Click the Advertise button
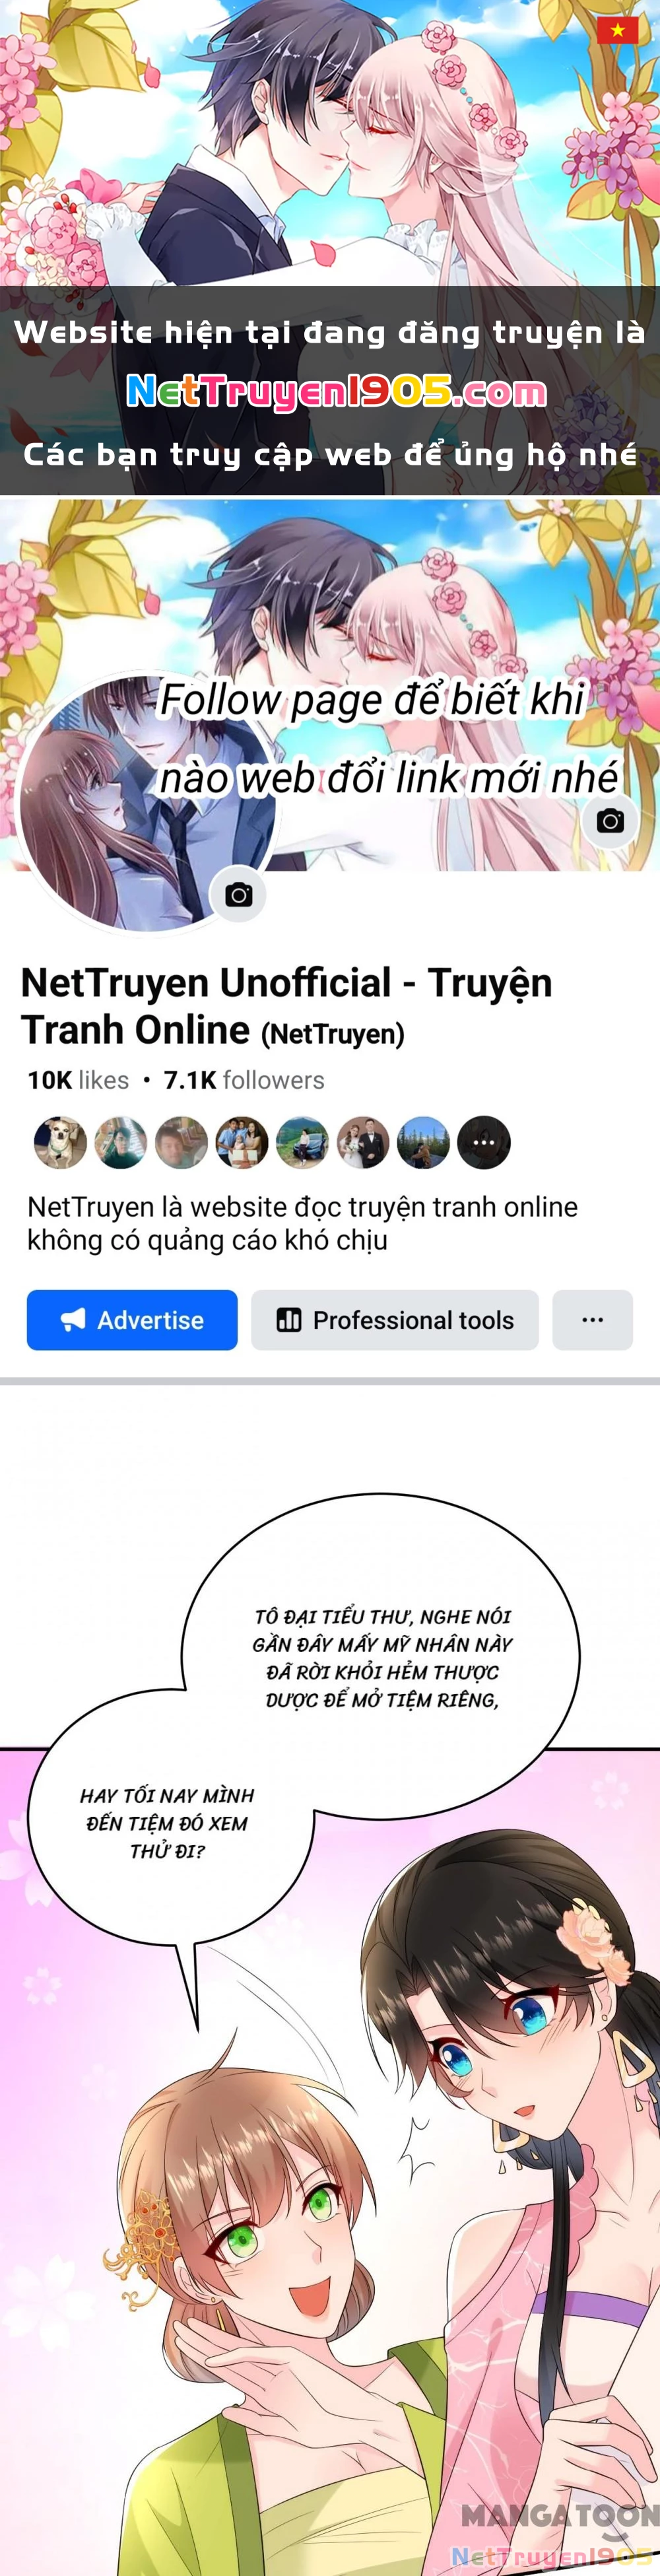Image resolution: width=660 pixels, height=2576 pixels. click(132, 1320)
